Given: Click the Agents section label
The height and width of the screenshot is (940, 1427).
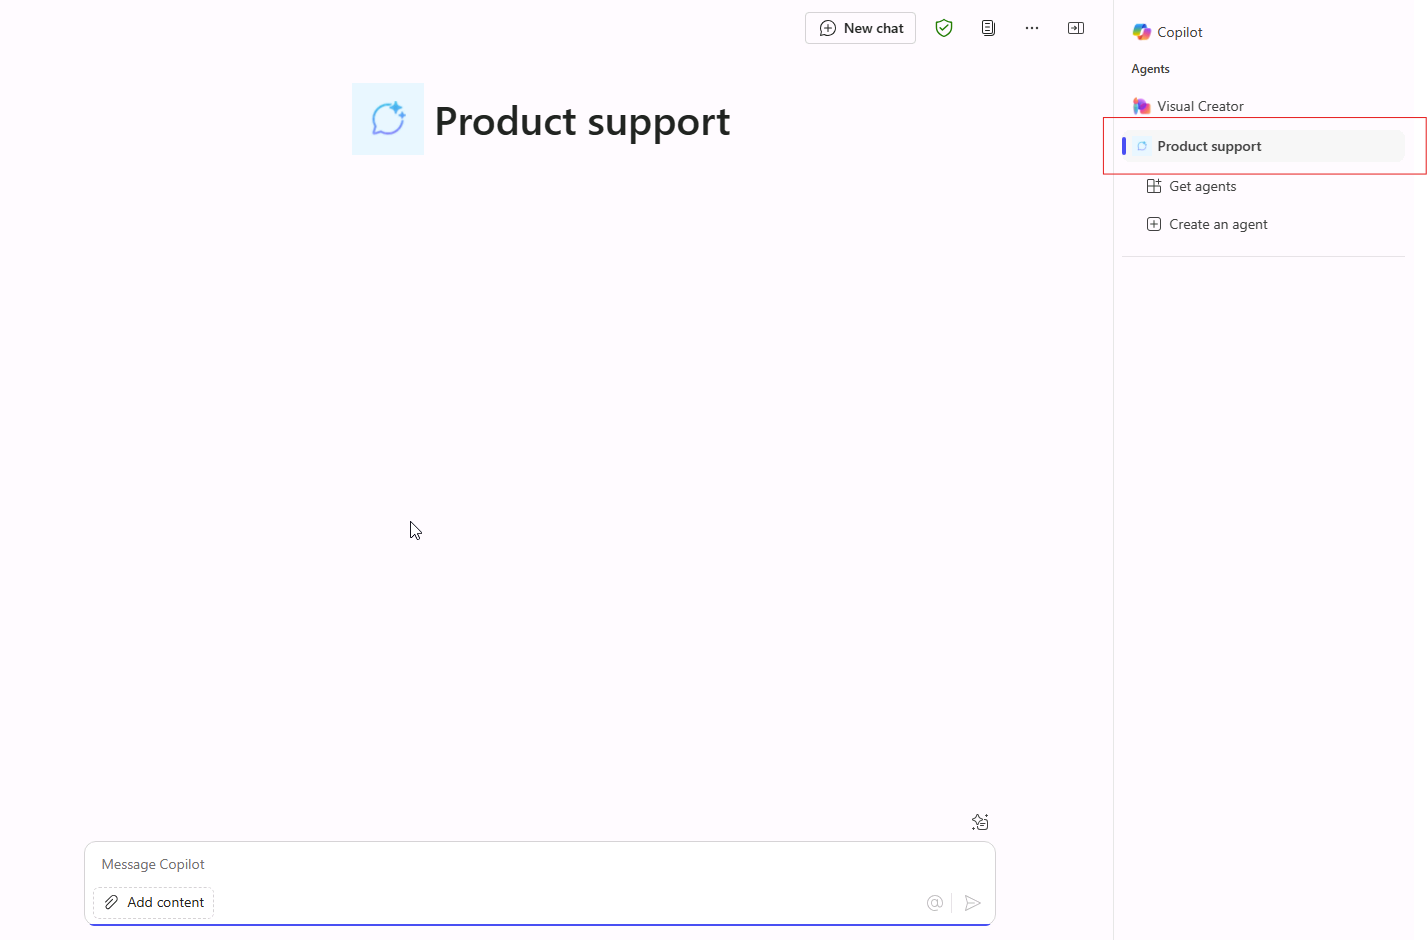Looking at the screenshot, I should [1150, 69].
